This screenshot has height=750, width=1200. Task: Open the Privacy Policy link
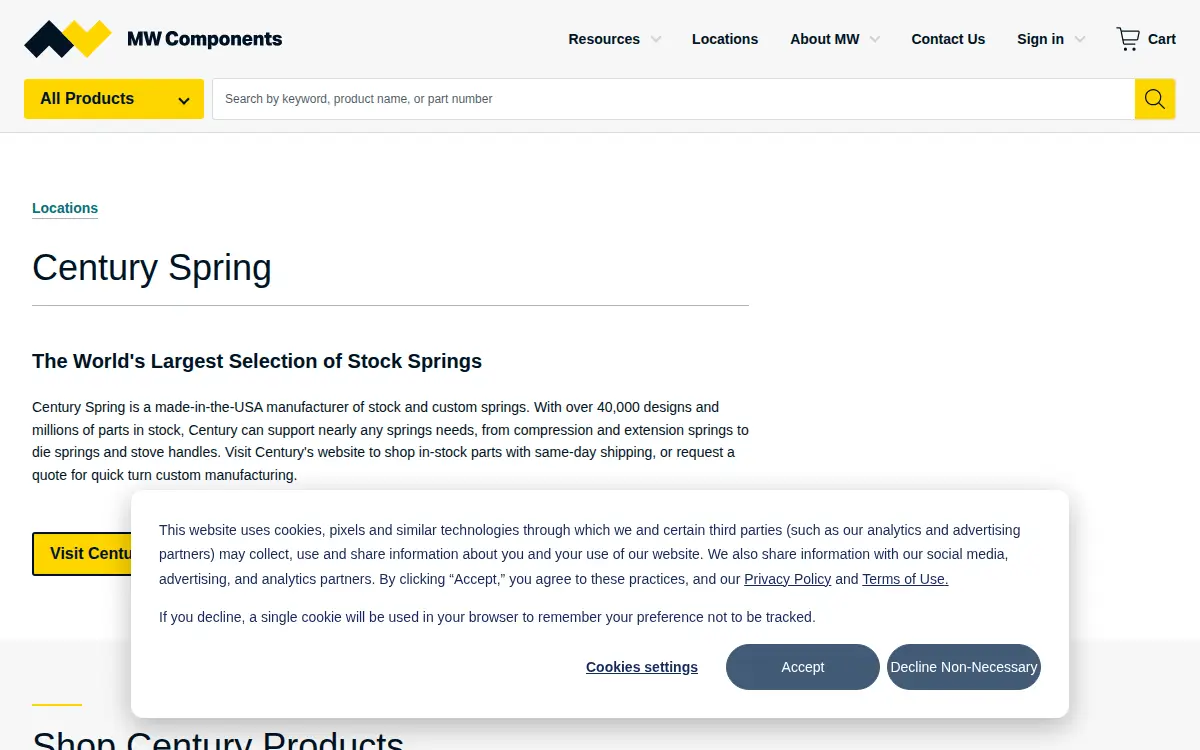[788, 579]
